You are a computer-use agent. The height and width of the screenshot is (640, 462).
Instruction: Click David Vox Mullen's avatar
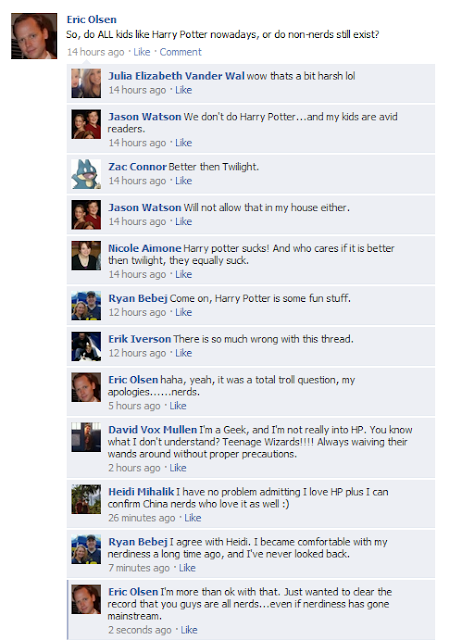pyautogui.click(x=86, y=437)
